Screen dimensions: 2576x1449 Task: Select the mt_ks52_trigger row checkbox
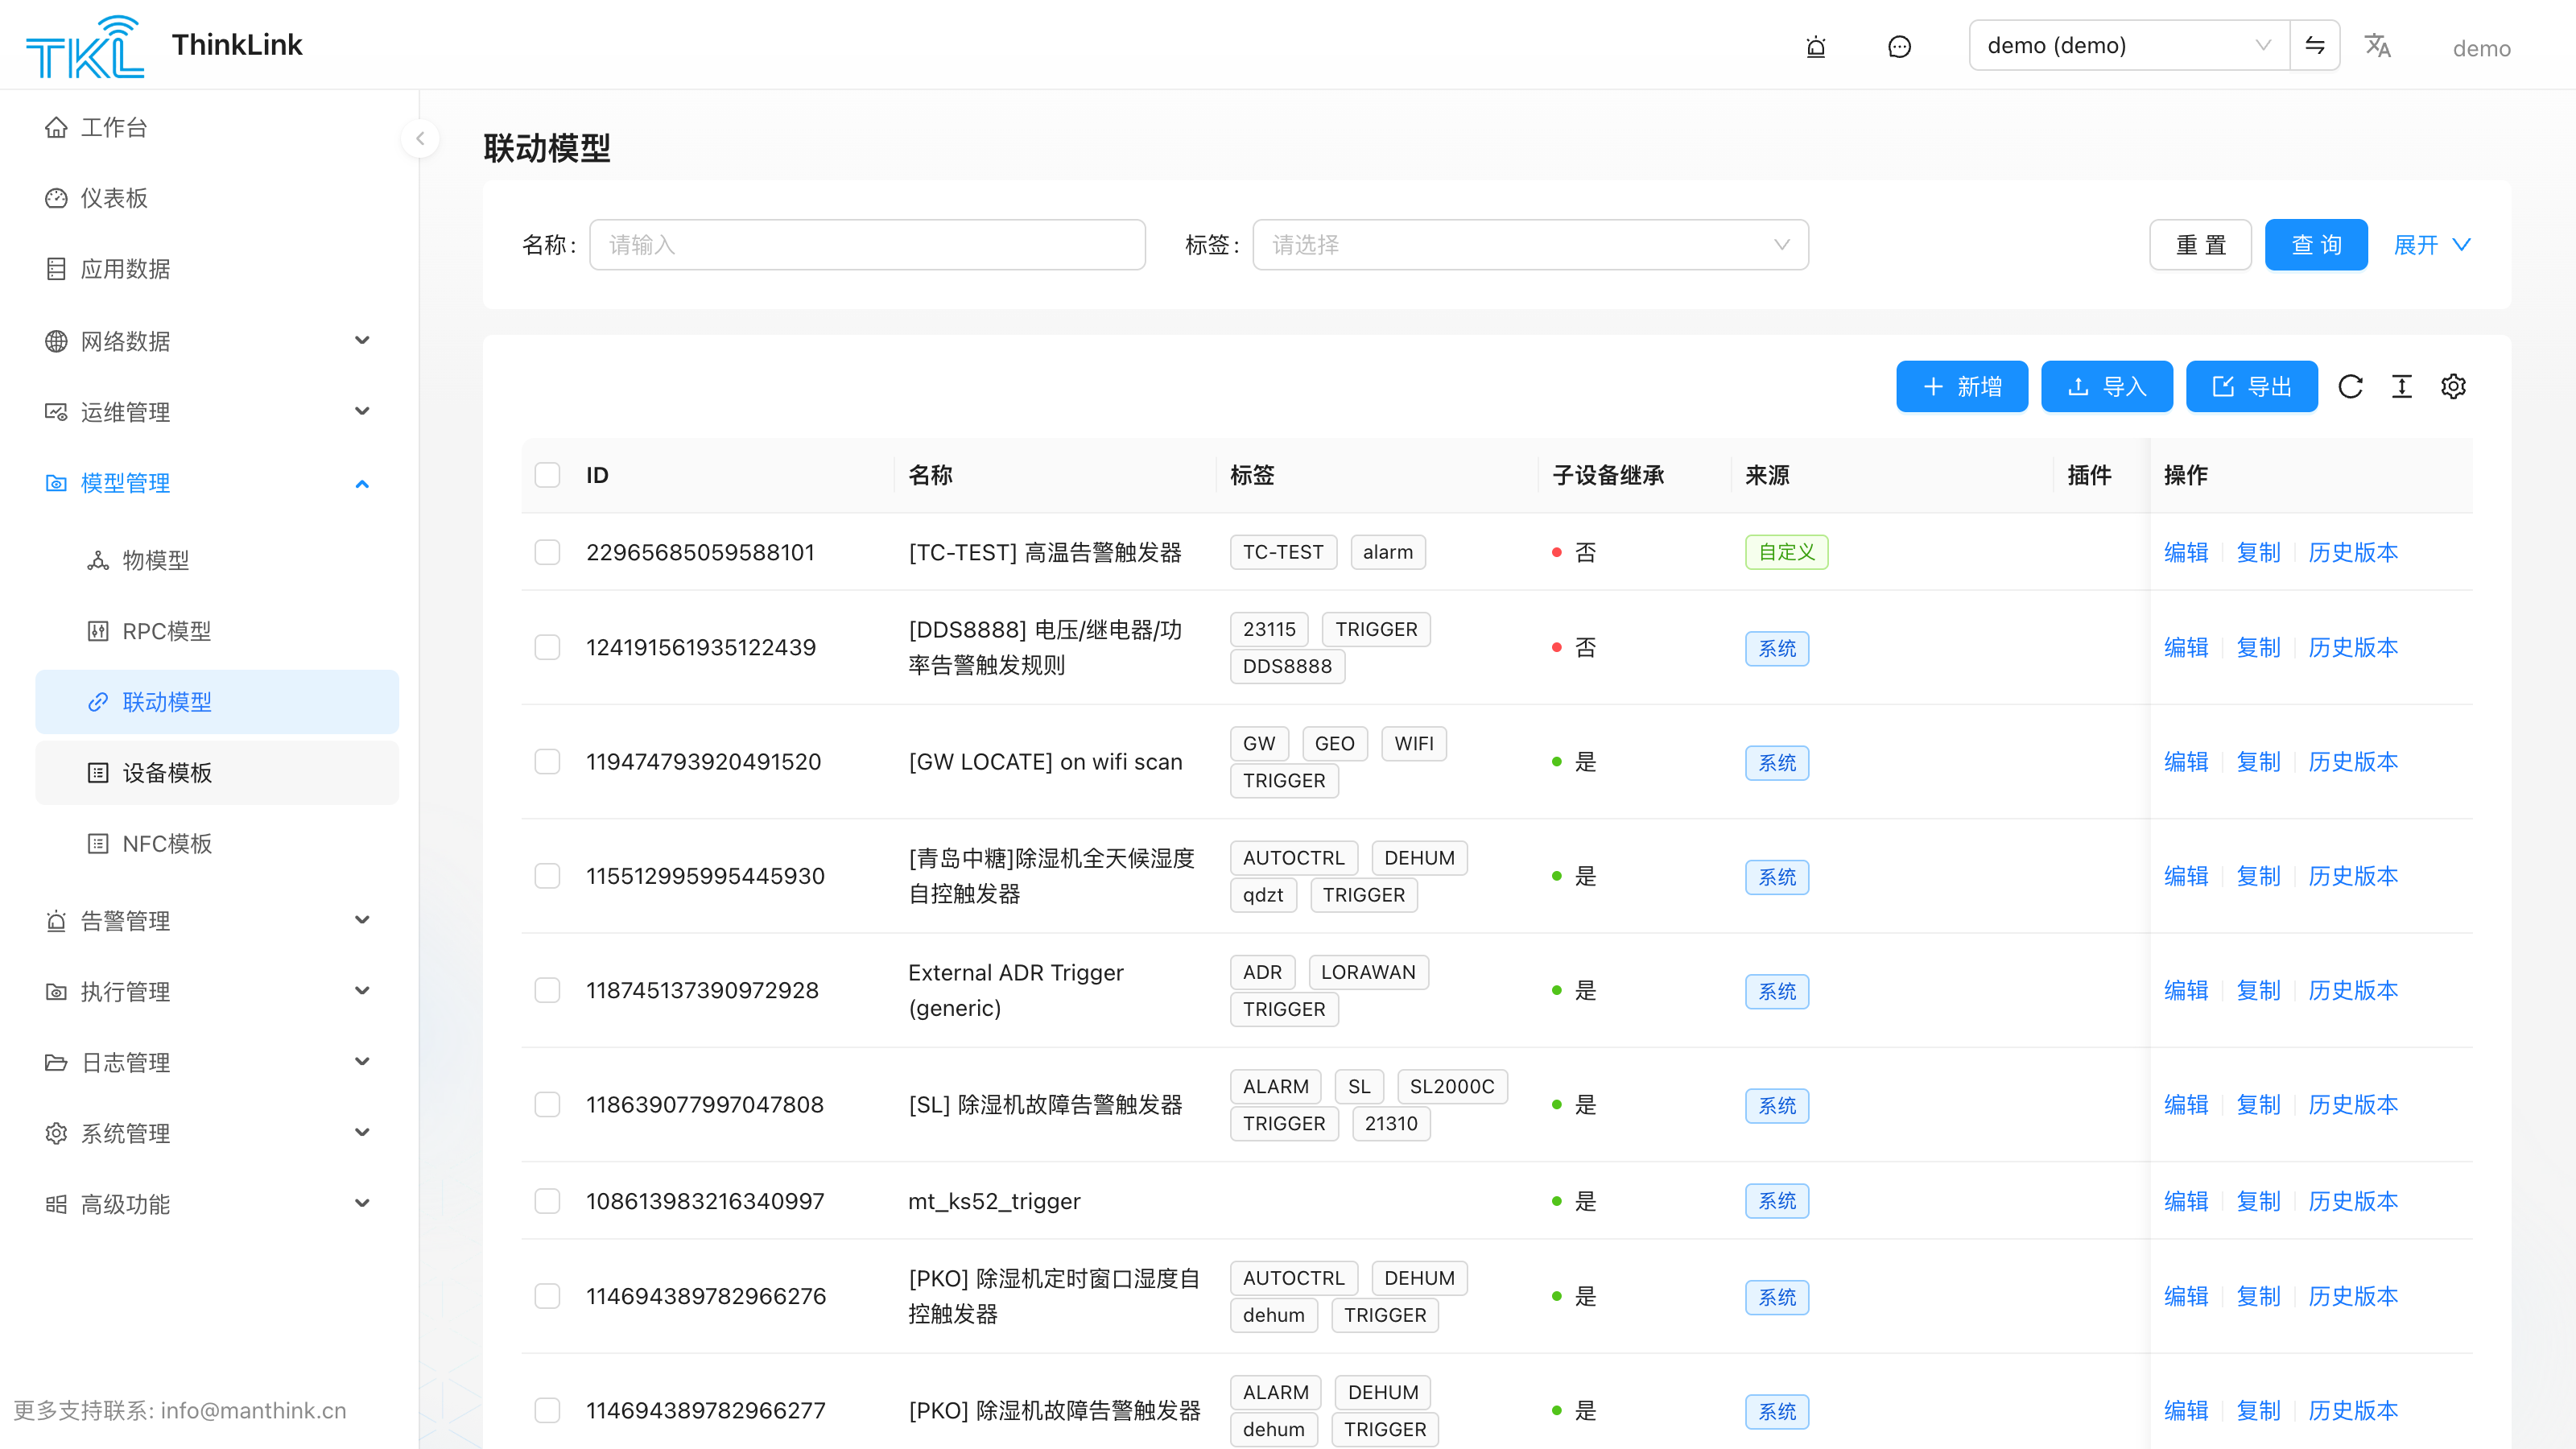tap(547, 1200)
